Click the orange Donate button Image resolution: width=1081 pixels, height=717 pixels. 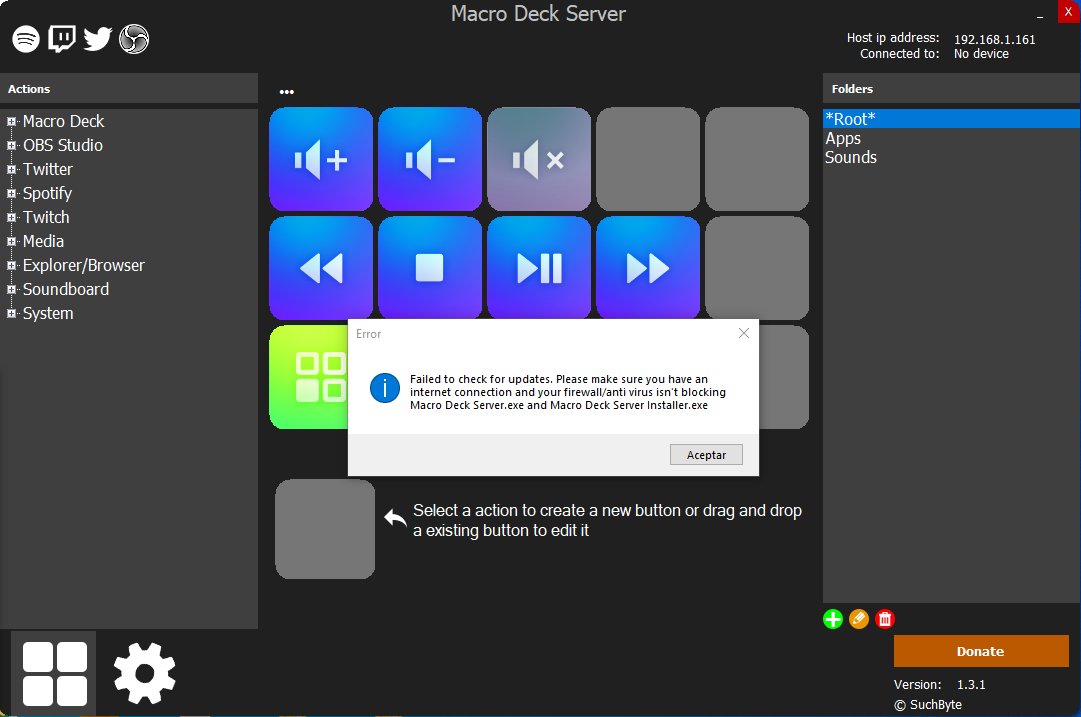click(981, 651)
